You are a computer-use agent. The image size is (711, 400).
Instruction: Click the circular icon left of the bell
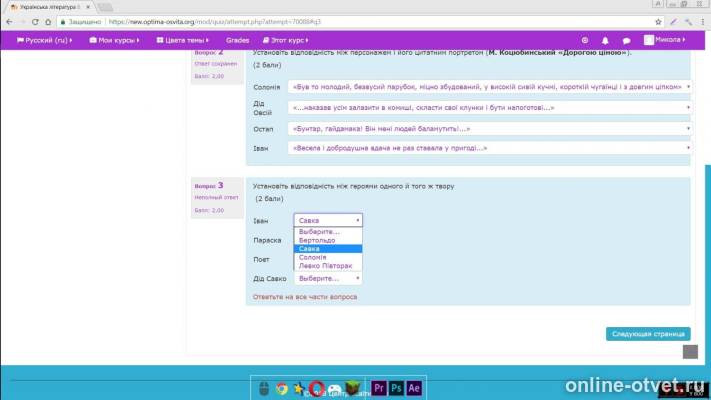click(x=585, y=40)
